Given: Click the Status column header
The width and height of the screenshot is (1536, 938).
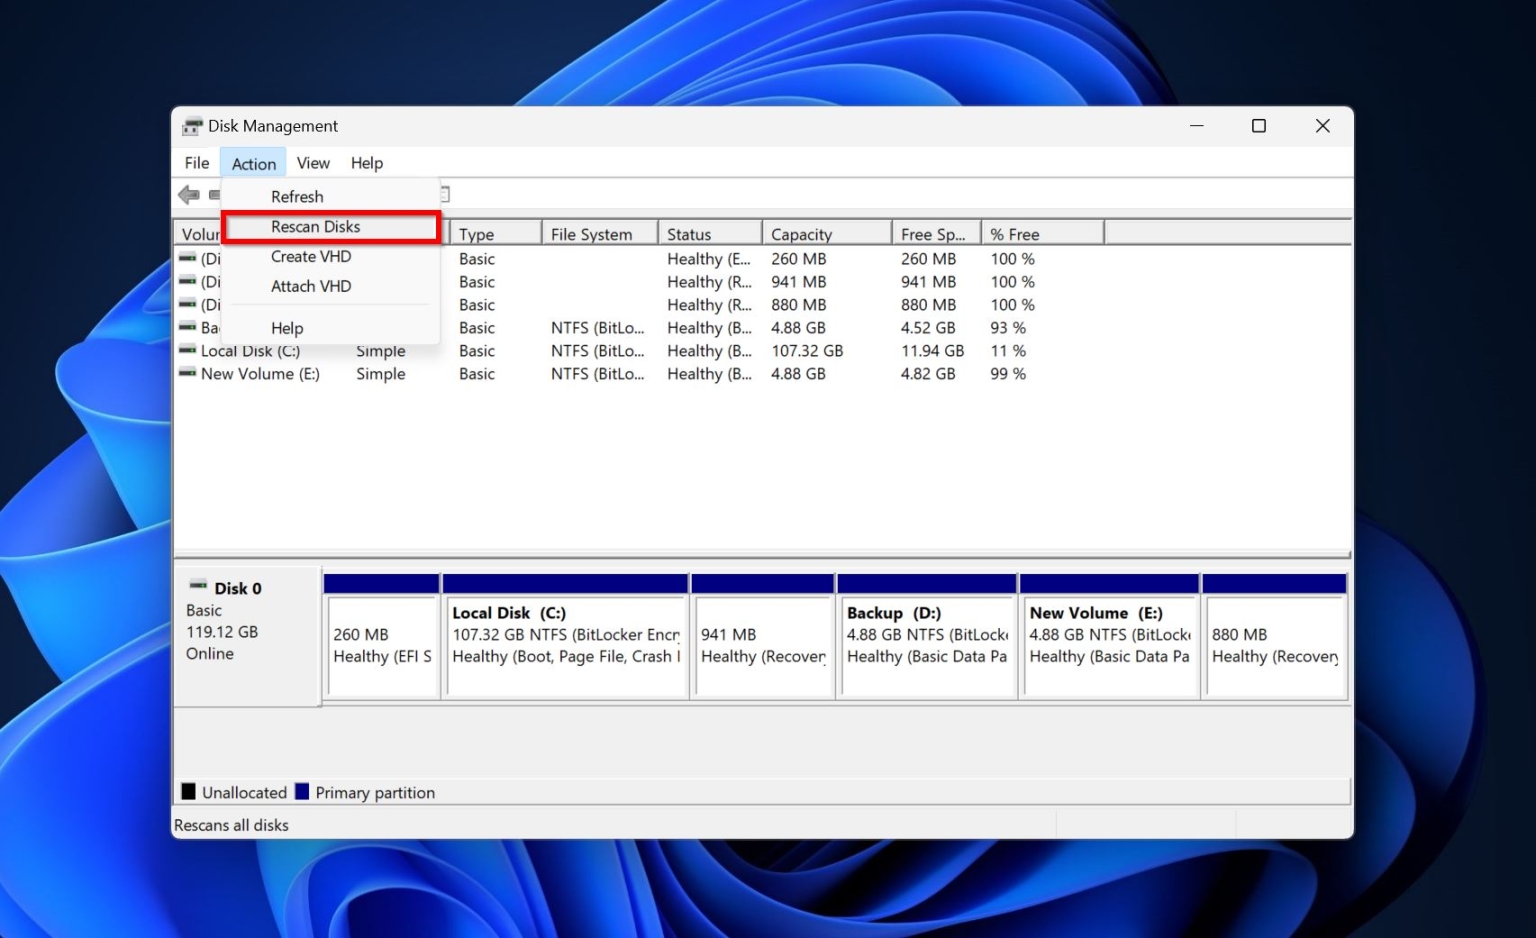Looking at the screenshot, I should coord(689,233).
